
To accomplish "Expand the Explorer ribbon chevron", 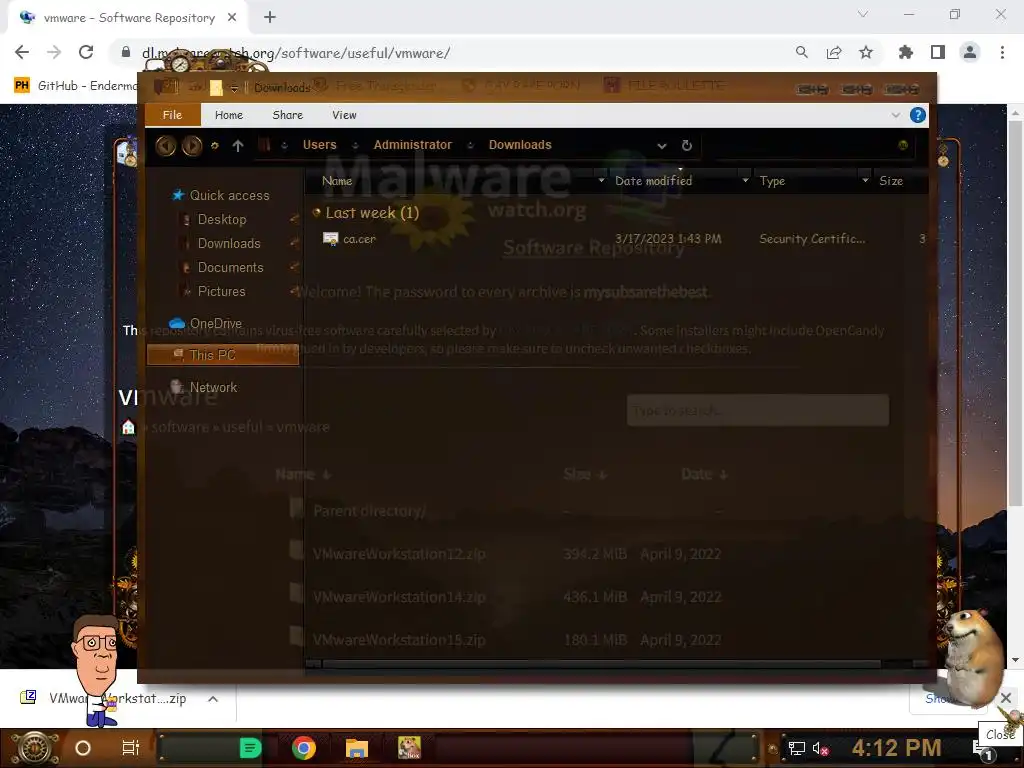I will (x=895, y=115).
